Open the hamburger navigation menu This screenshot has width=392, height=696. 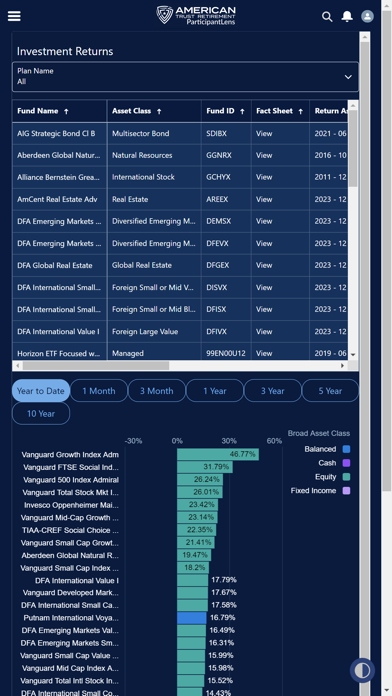pyautogui.click(x=14, y=16)
